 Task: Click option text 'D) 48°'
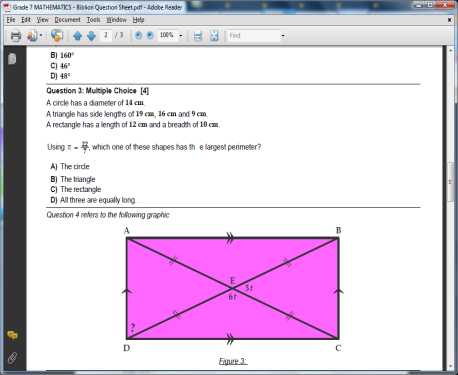tap(60, 76)
